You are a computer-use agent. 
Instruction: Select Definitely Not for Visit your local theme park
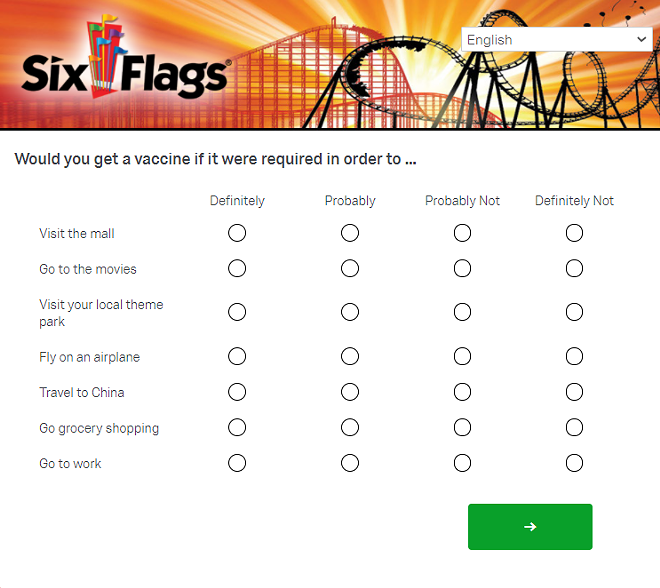pyautogui.click(x=574, y=312)
